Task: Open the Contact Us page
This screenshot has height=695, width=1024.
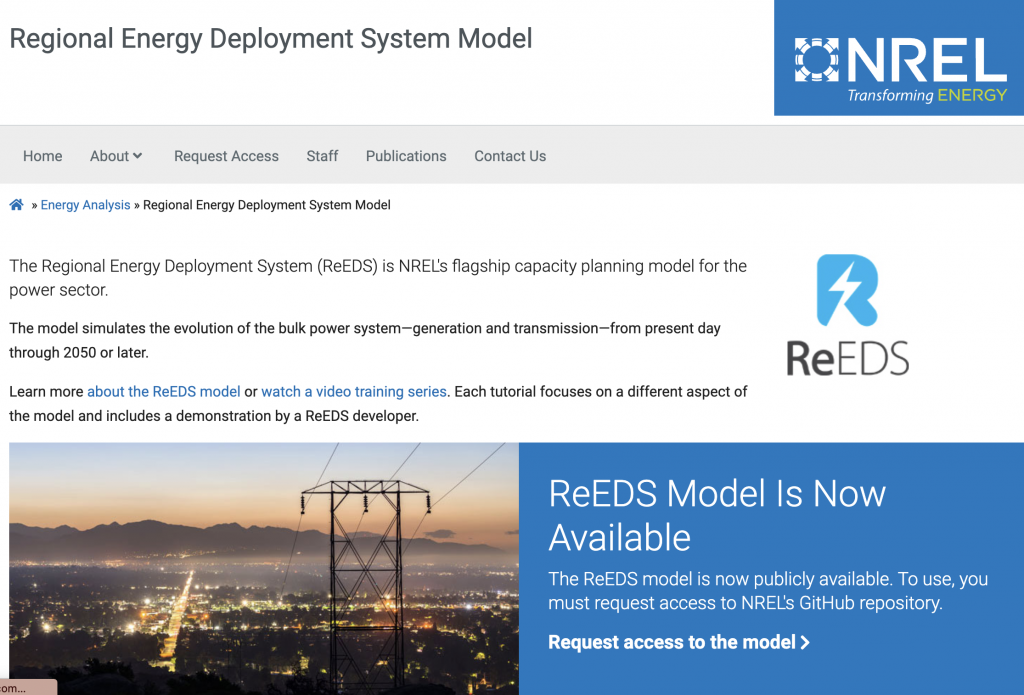Action: [510, 156]
